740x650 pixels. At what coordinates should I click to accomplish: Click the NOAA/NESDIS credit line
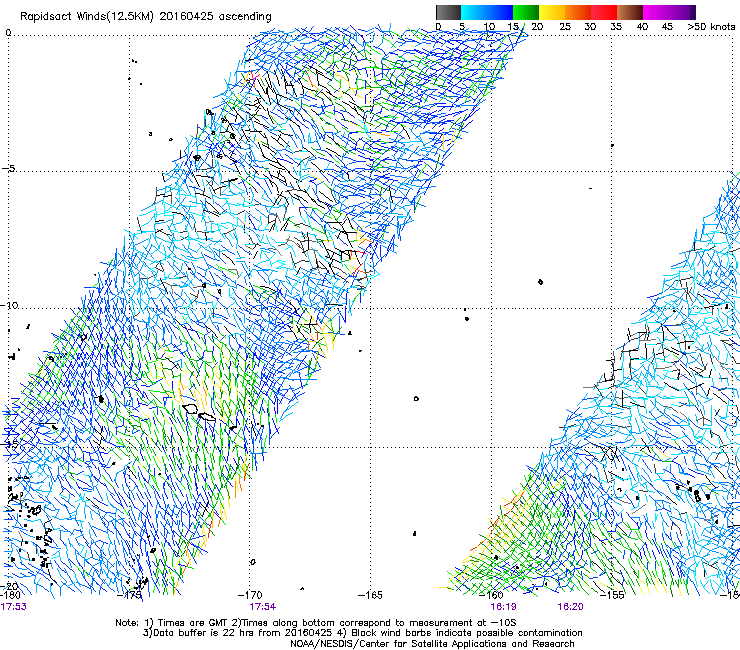432,644
